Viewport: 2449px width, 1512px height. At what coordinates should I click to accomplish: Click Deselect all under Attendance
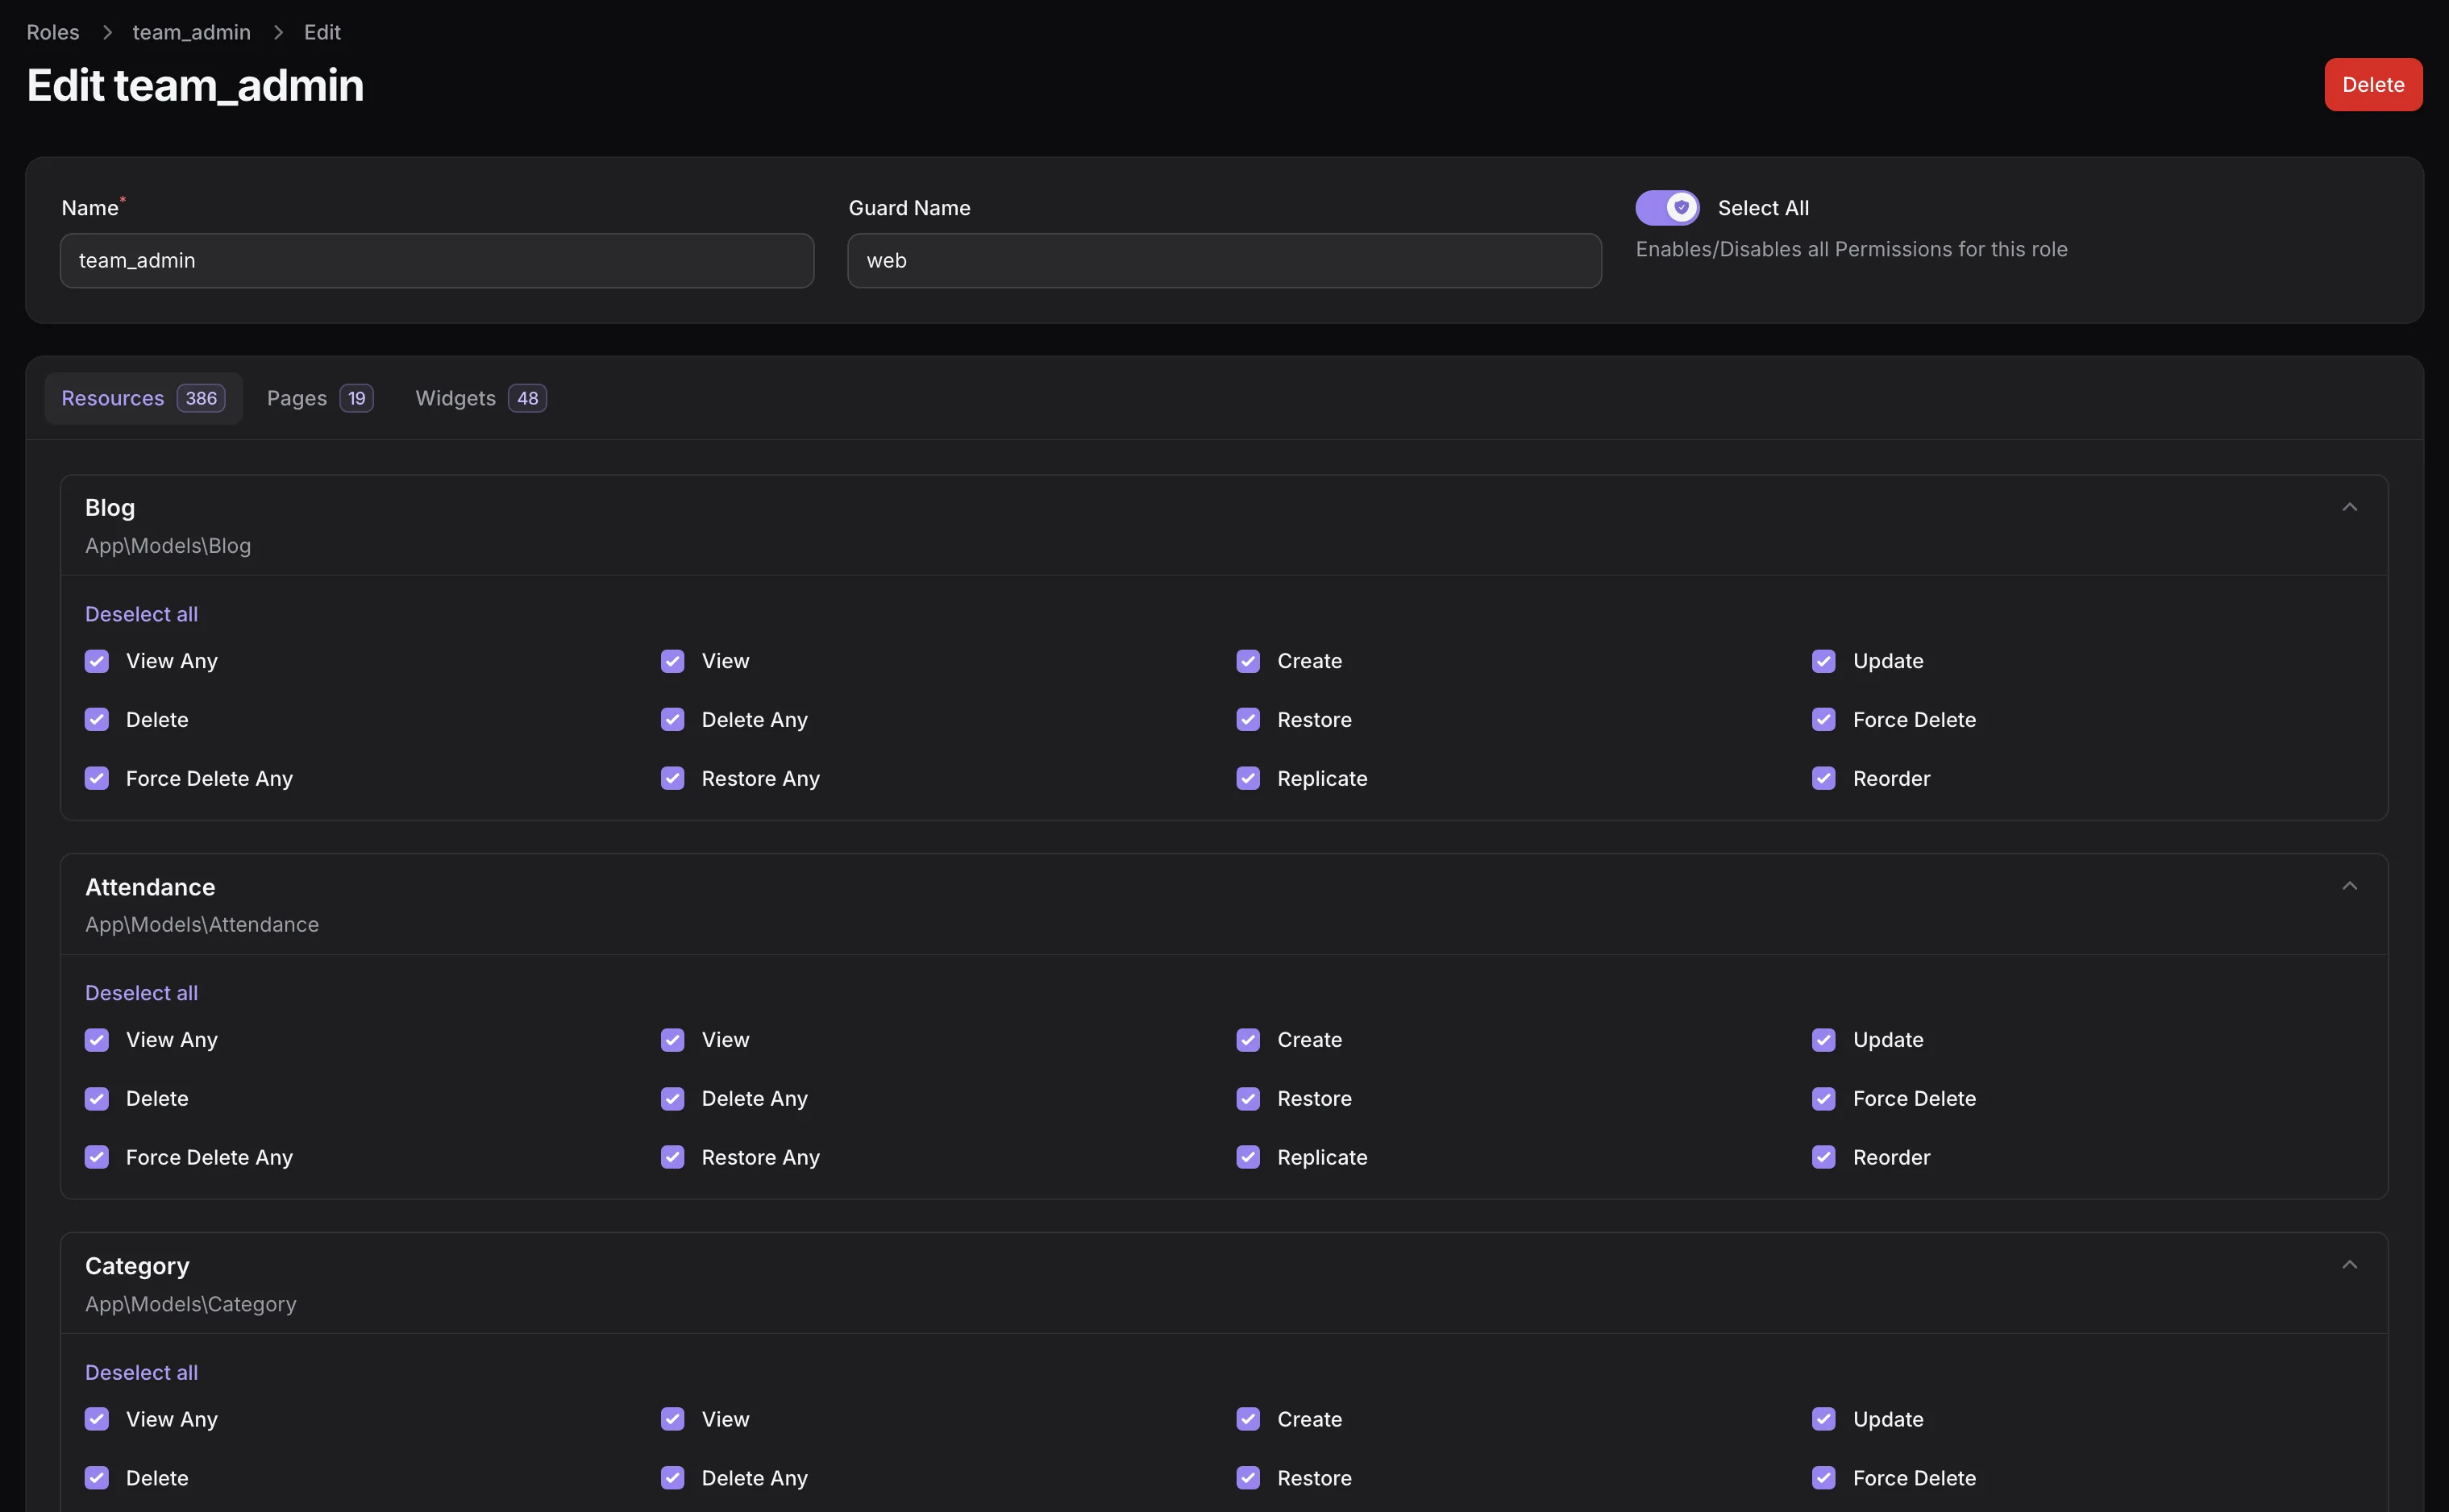(141, 993)
